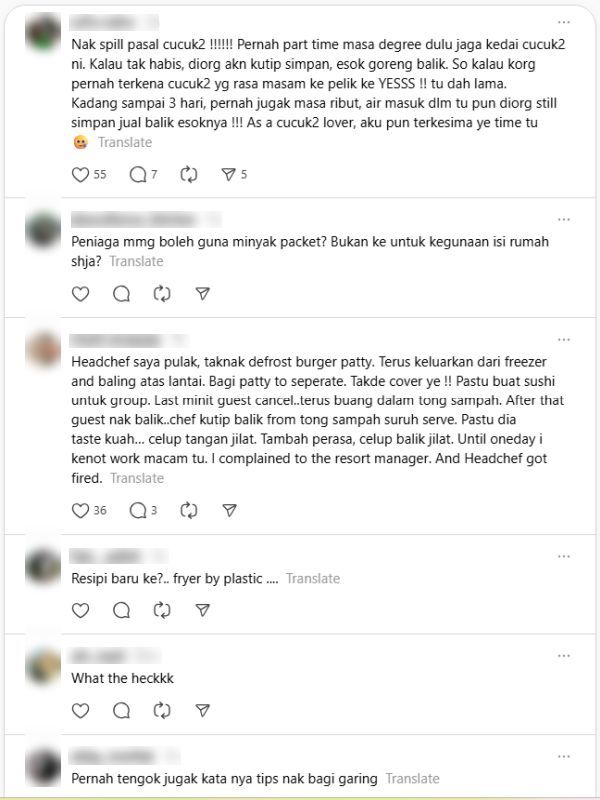Open the 3 replies on Headchef post
The height and width of the screenshot is (800, 600).
click(138, 510)
